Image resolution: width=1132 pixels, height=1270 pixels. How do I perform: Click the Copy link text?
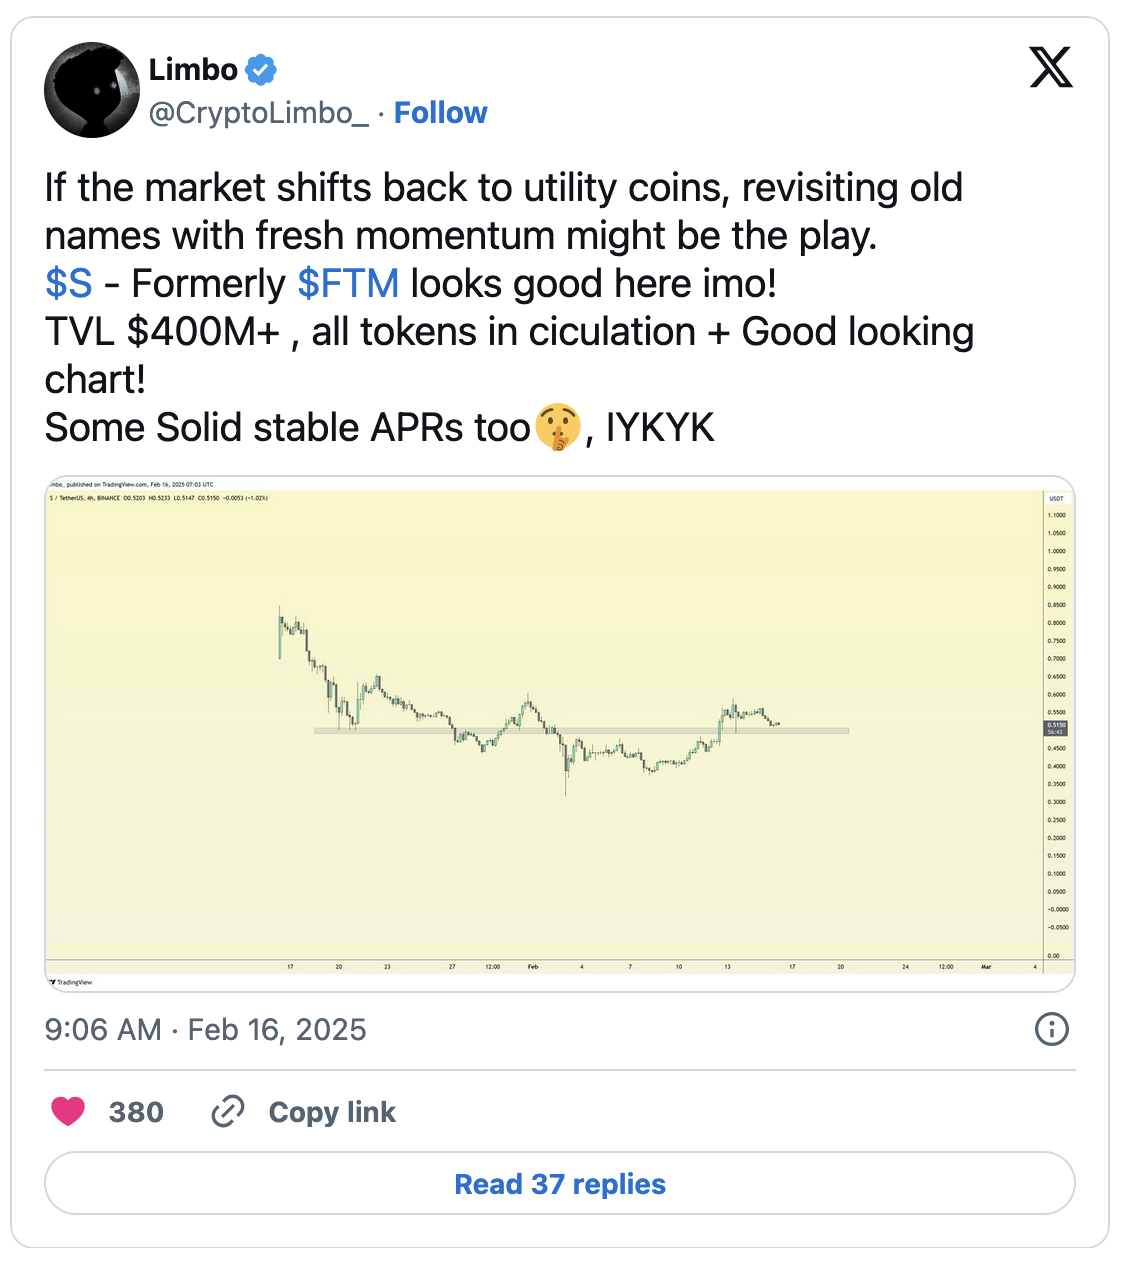pos(332,1112)
